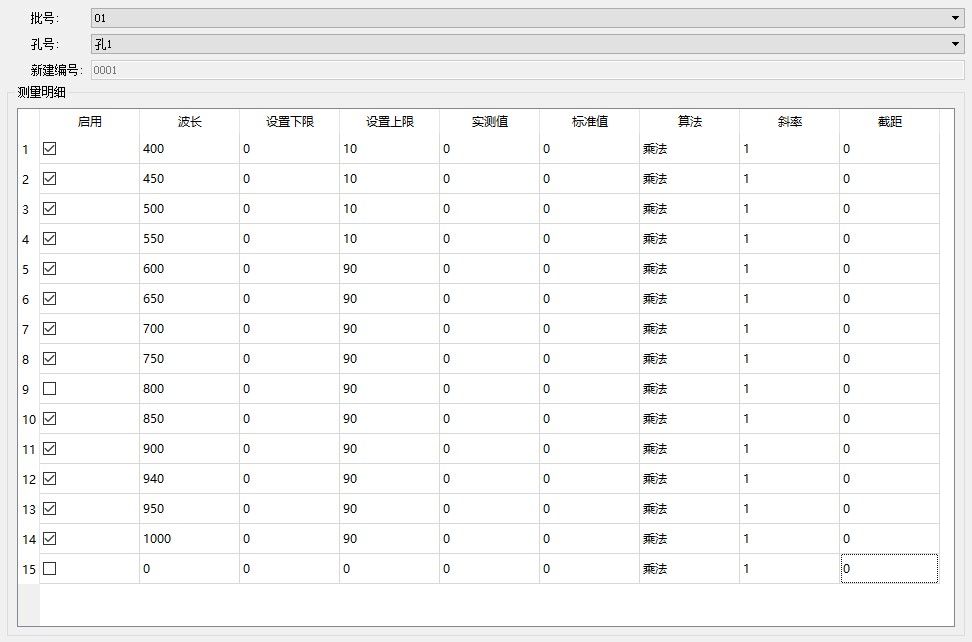
Task: Toggle the checkbox for wavelength 1000
Action: pos(50,538)
